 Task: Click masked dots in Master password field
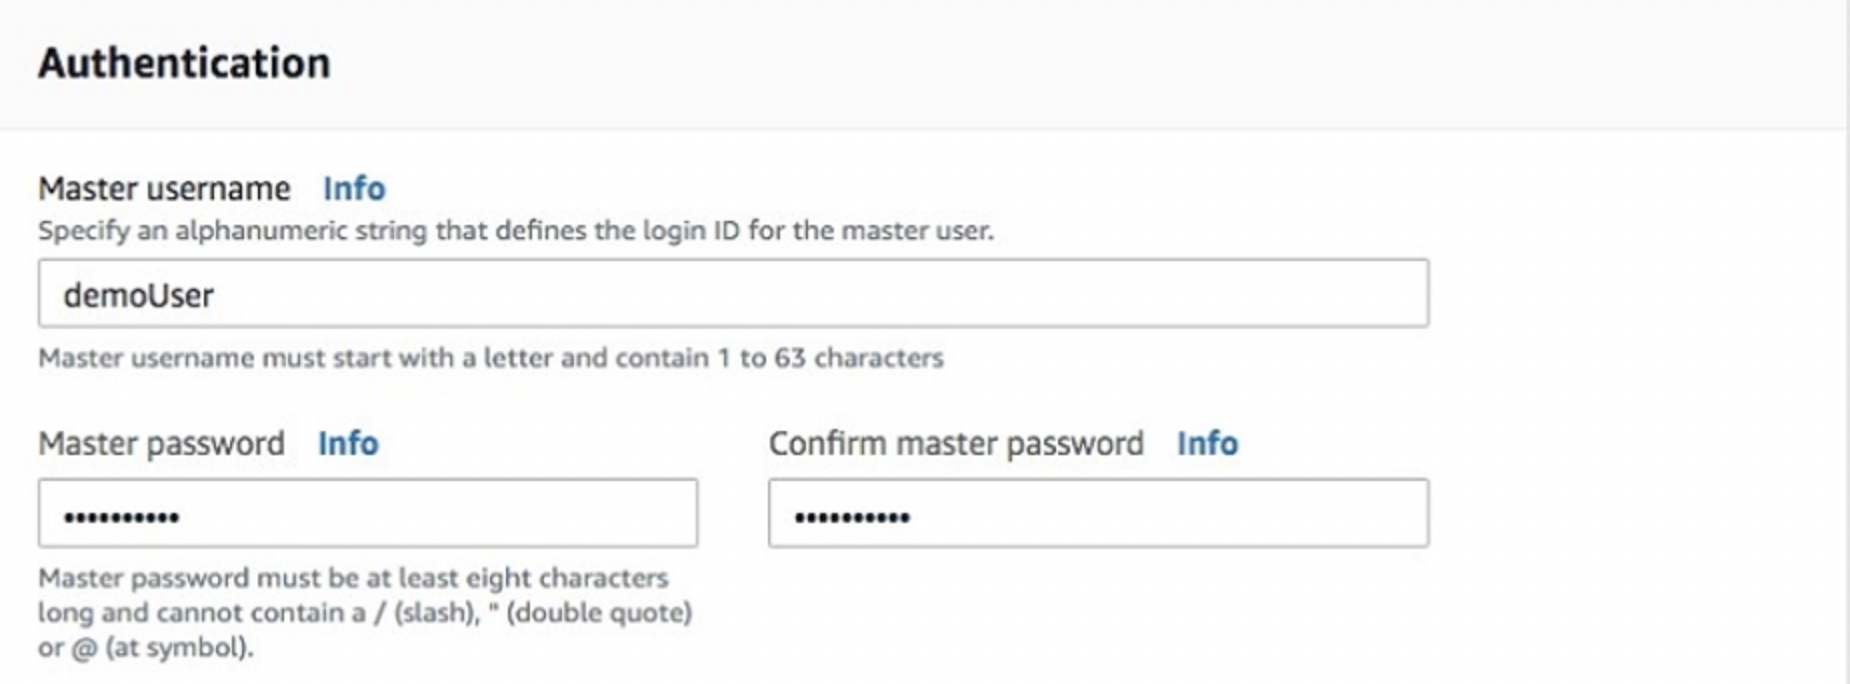coord(121,517)
